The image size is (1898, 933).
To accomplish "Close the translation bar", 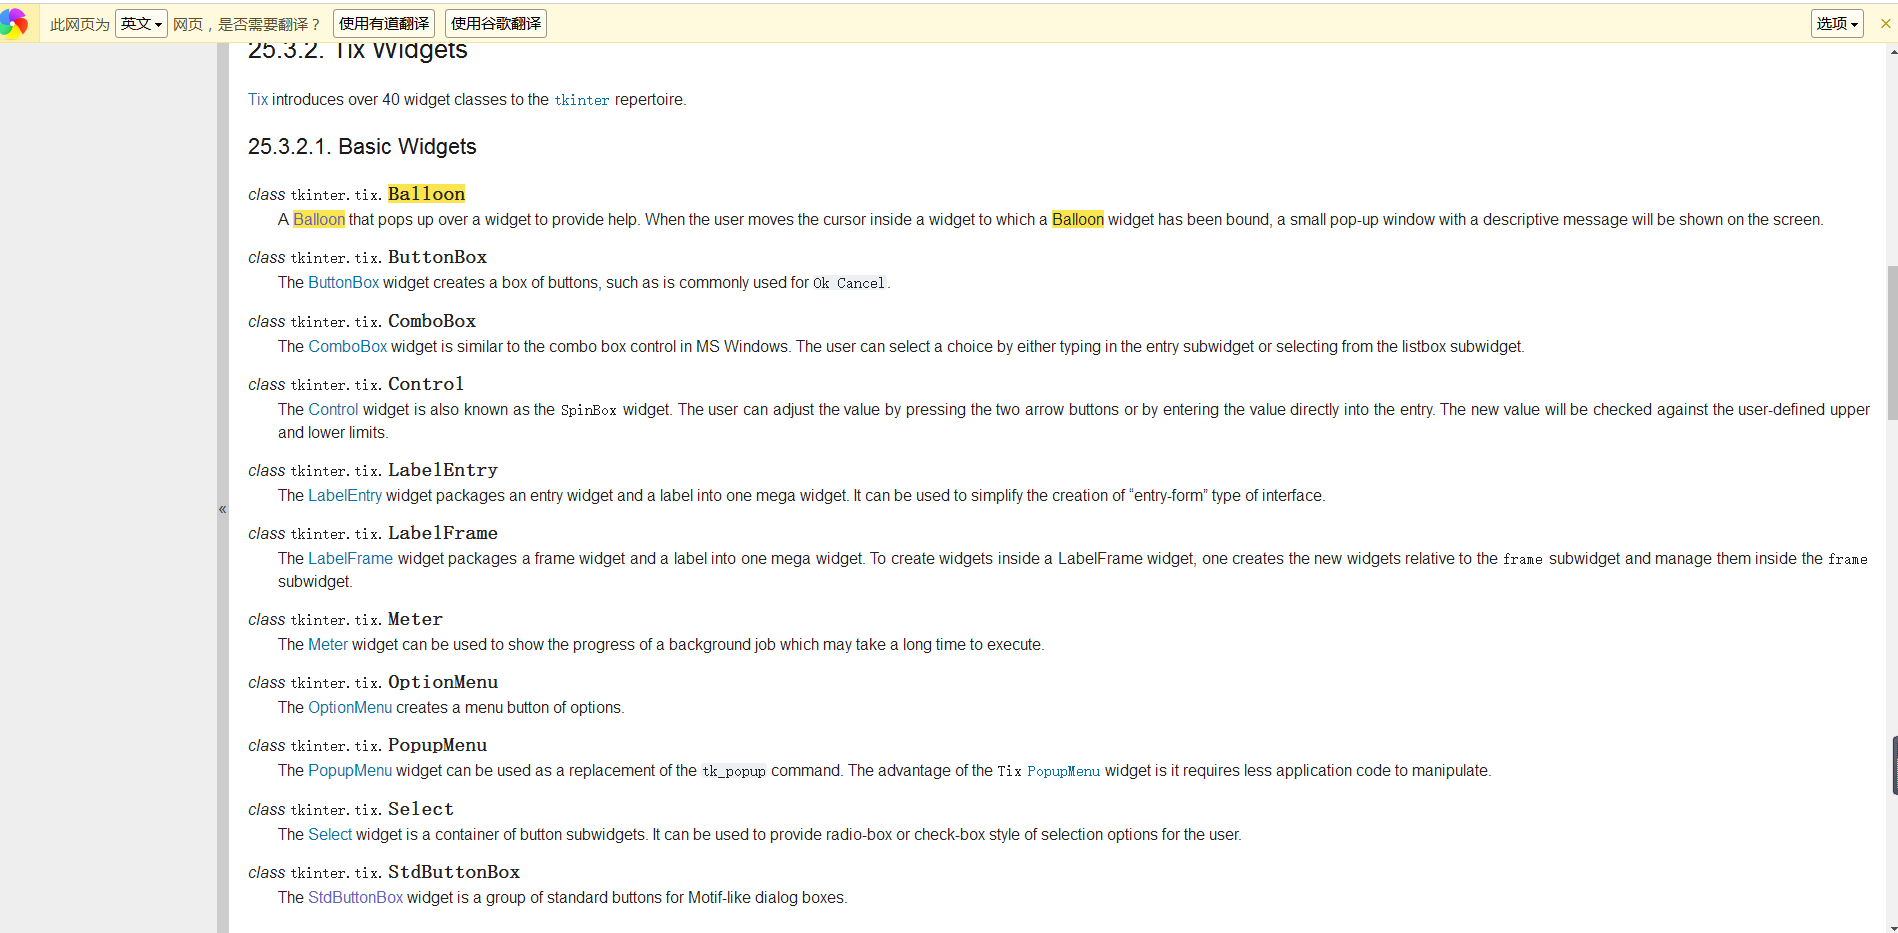I will click(x=1885, y=23).
